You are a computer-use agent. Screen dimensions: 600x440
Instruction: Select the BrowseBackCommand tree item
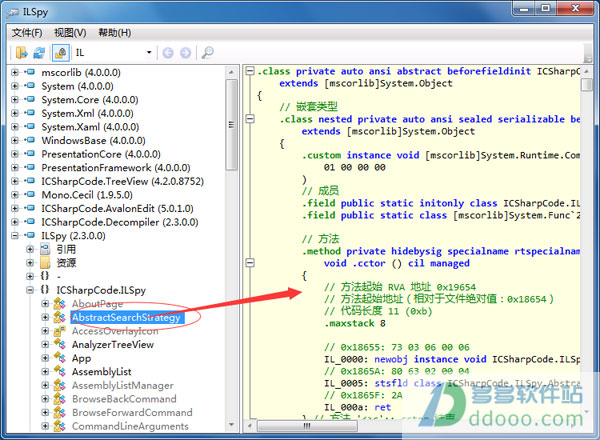pyautogui.click(x=124, y=399)
